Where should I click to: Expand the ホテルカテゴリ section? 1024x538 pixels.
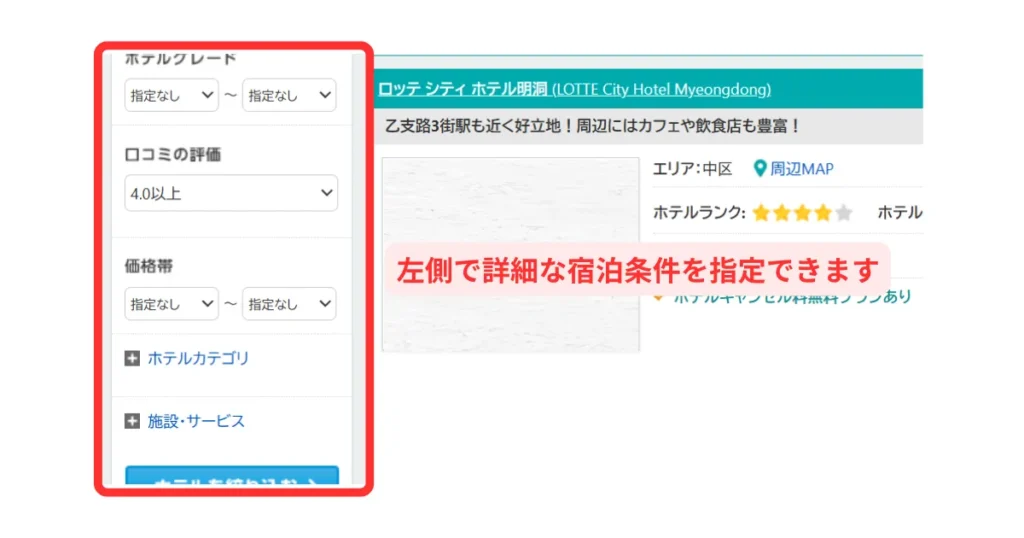click(198, 358)
